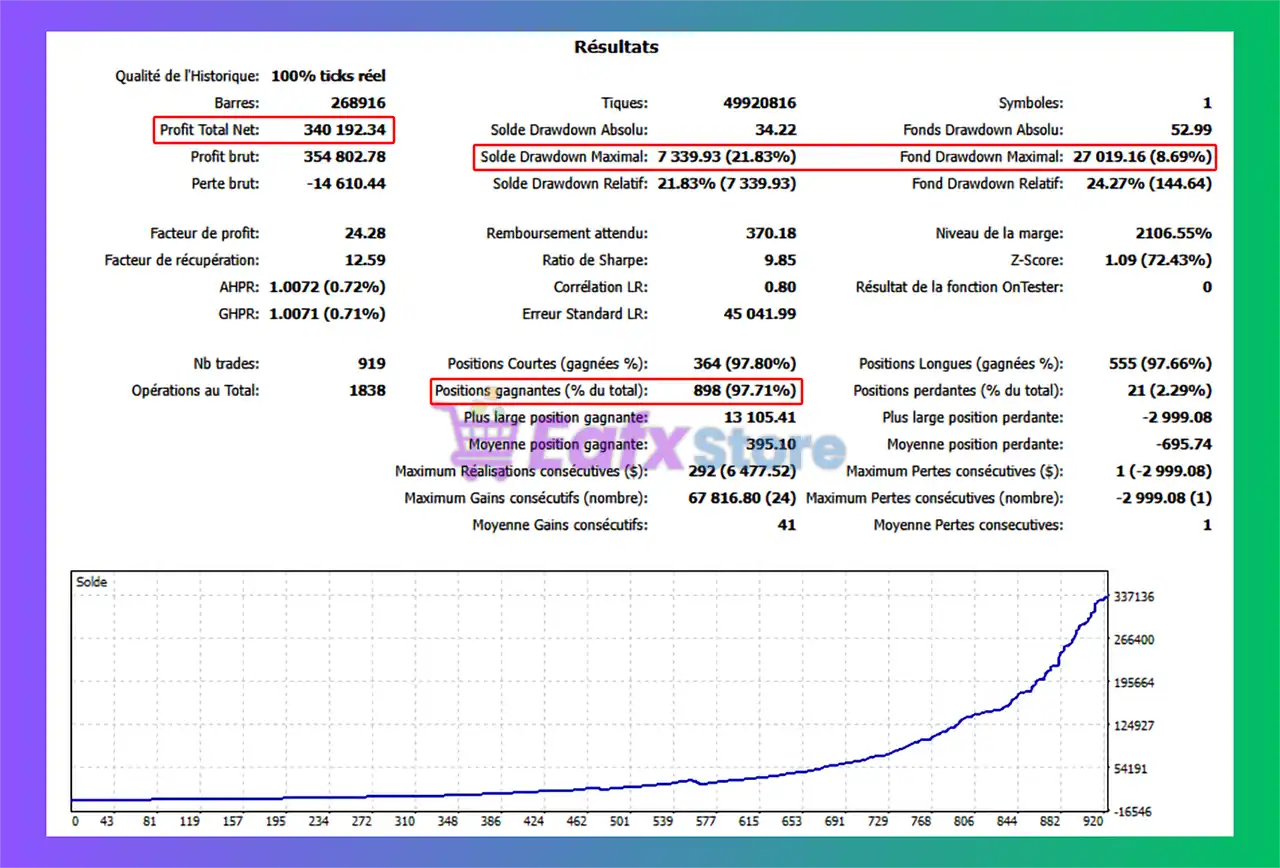Image resolution: width=1280 pixels, height=868 pixels.
Task: Click the 337136 label on chart y-axis
Action: click(1135, 597)
